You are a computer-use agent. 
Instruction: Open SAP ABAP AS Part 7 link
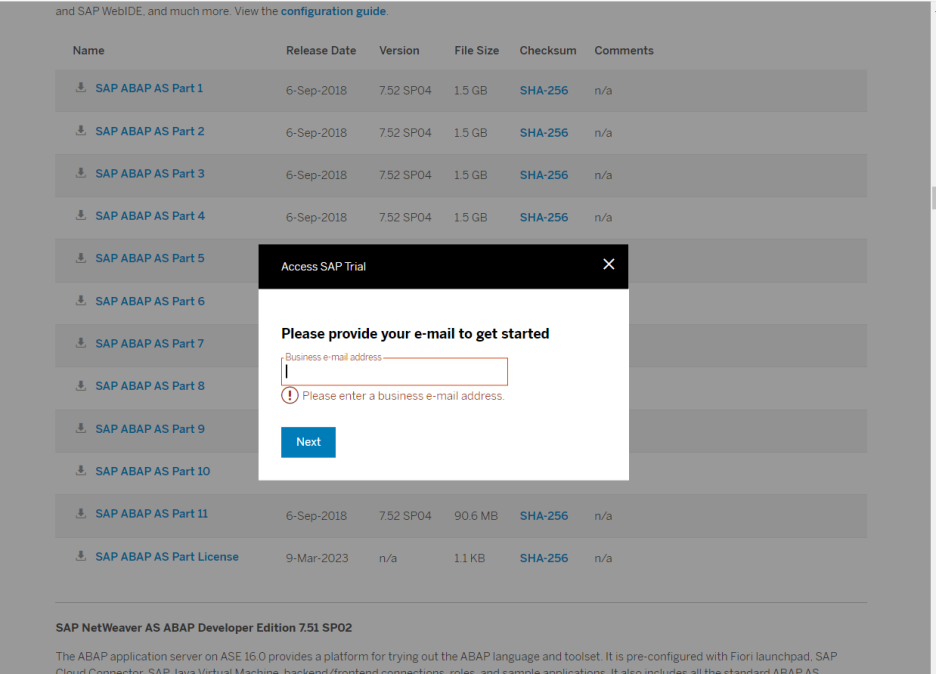(150, 344)
